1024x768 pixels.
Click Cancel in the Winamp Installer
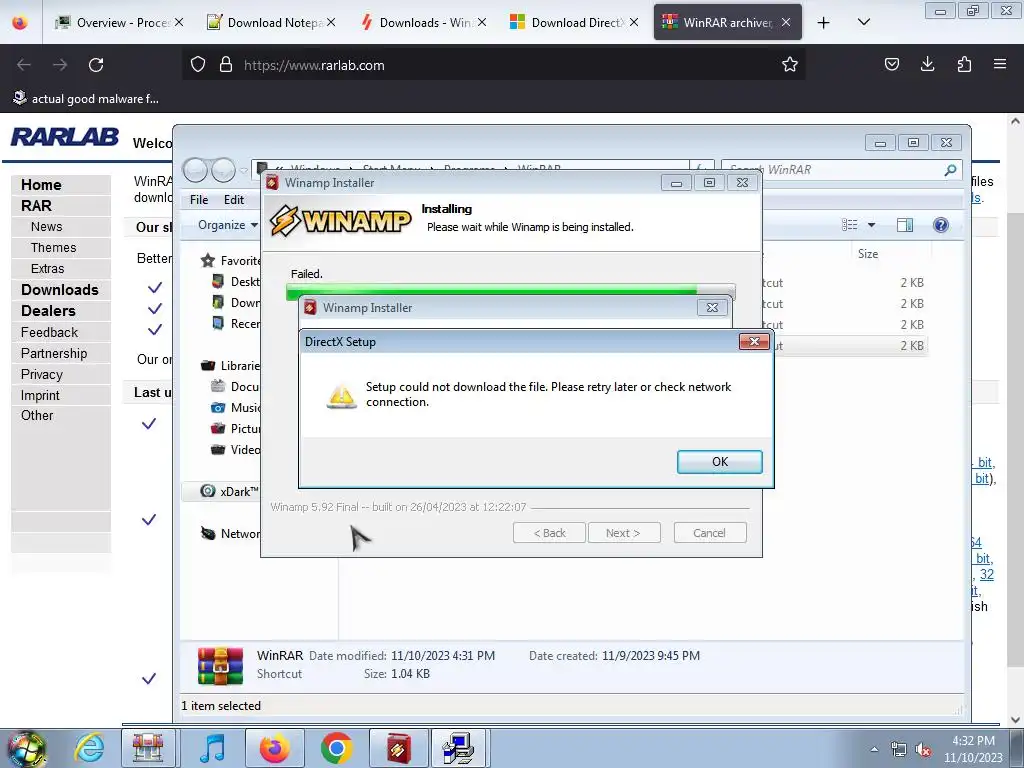709,533
